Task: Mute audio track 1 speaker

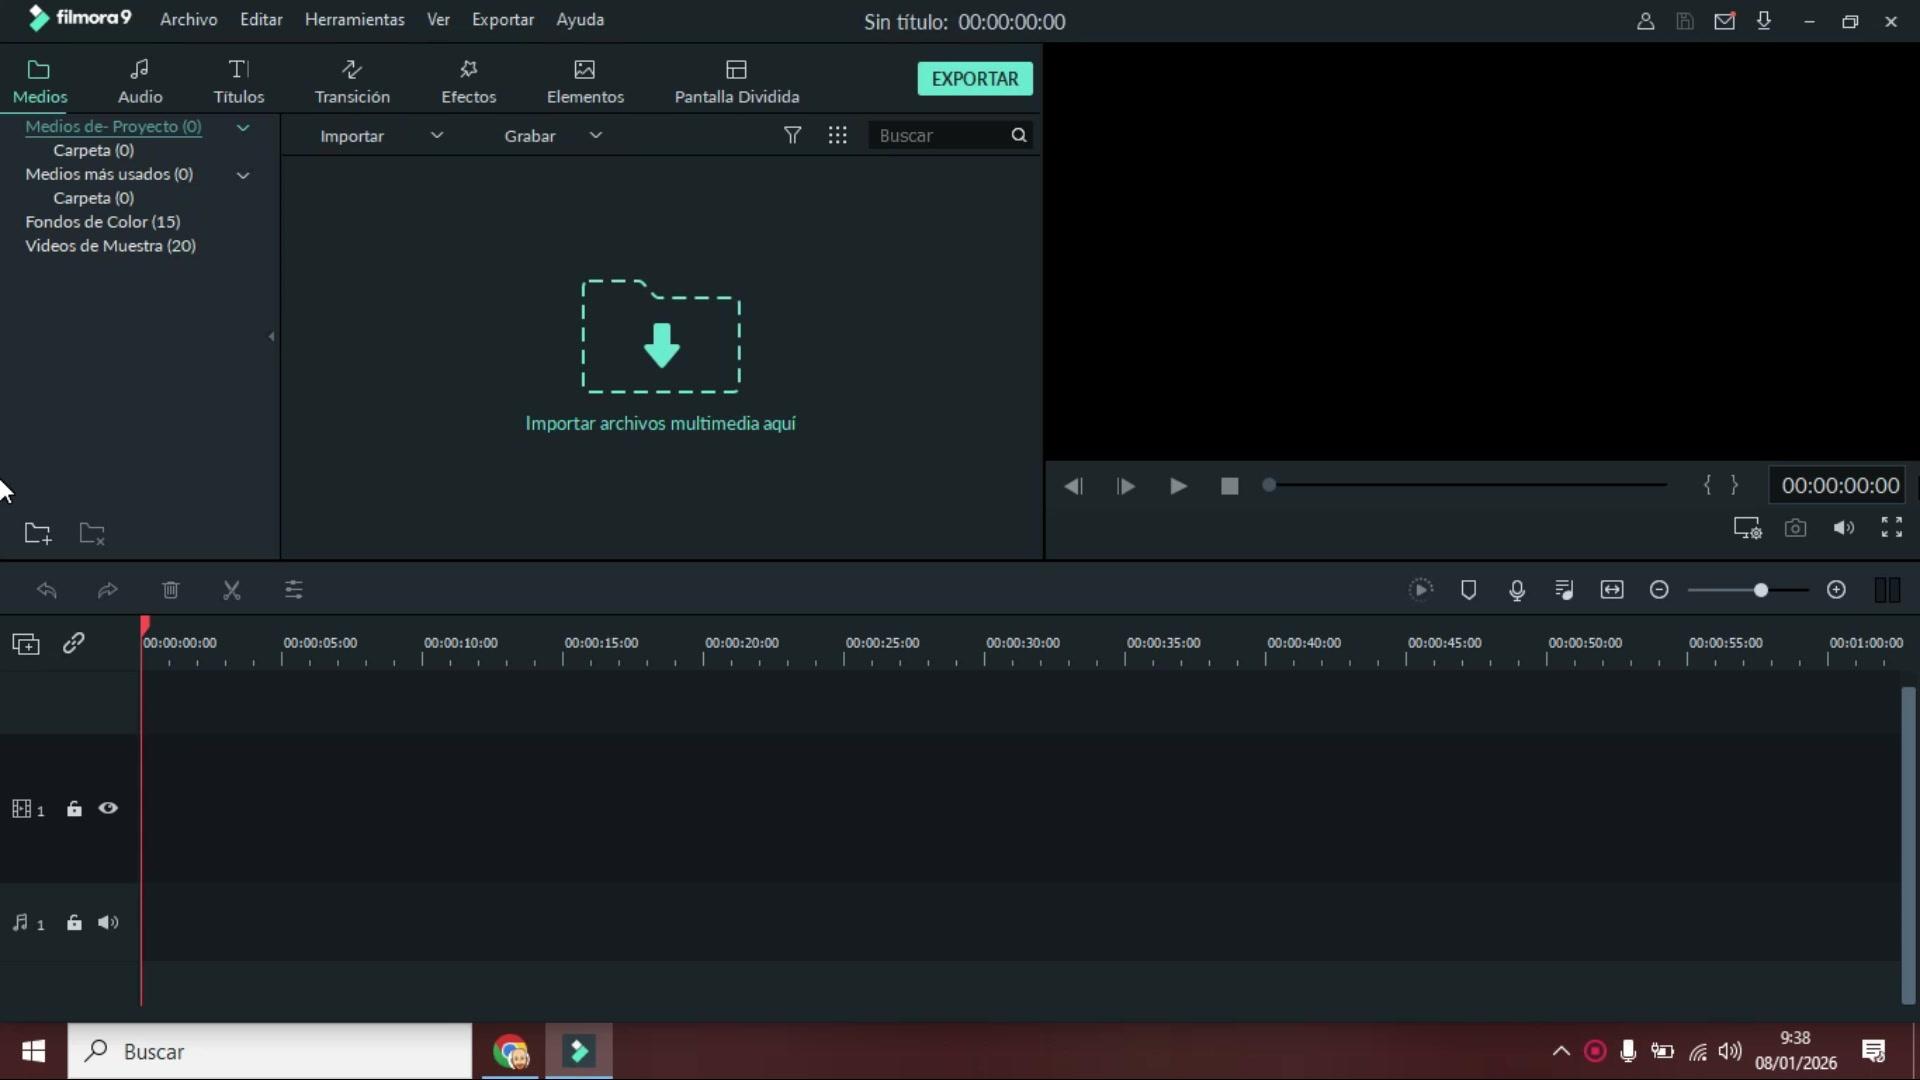Action: point(108,922)
